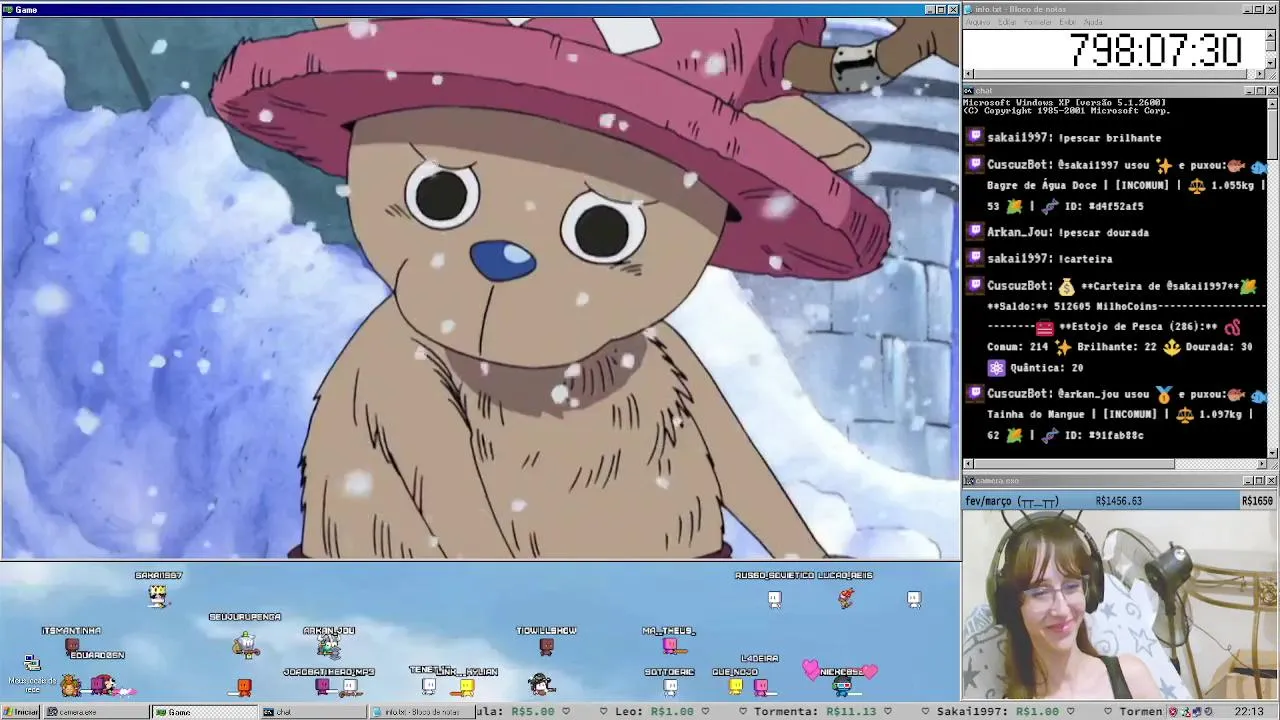The image size is (1280, 720).
Task: Maximize the Game window
Action: [x=941, y=9]
